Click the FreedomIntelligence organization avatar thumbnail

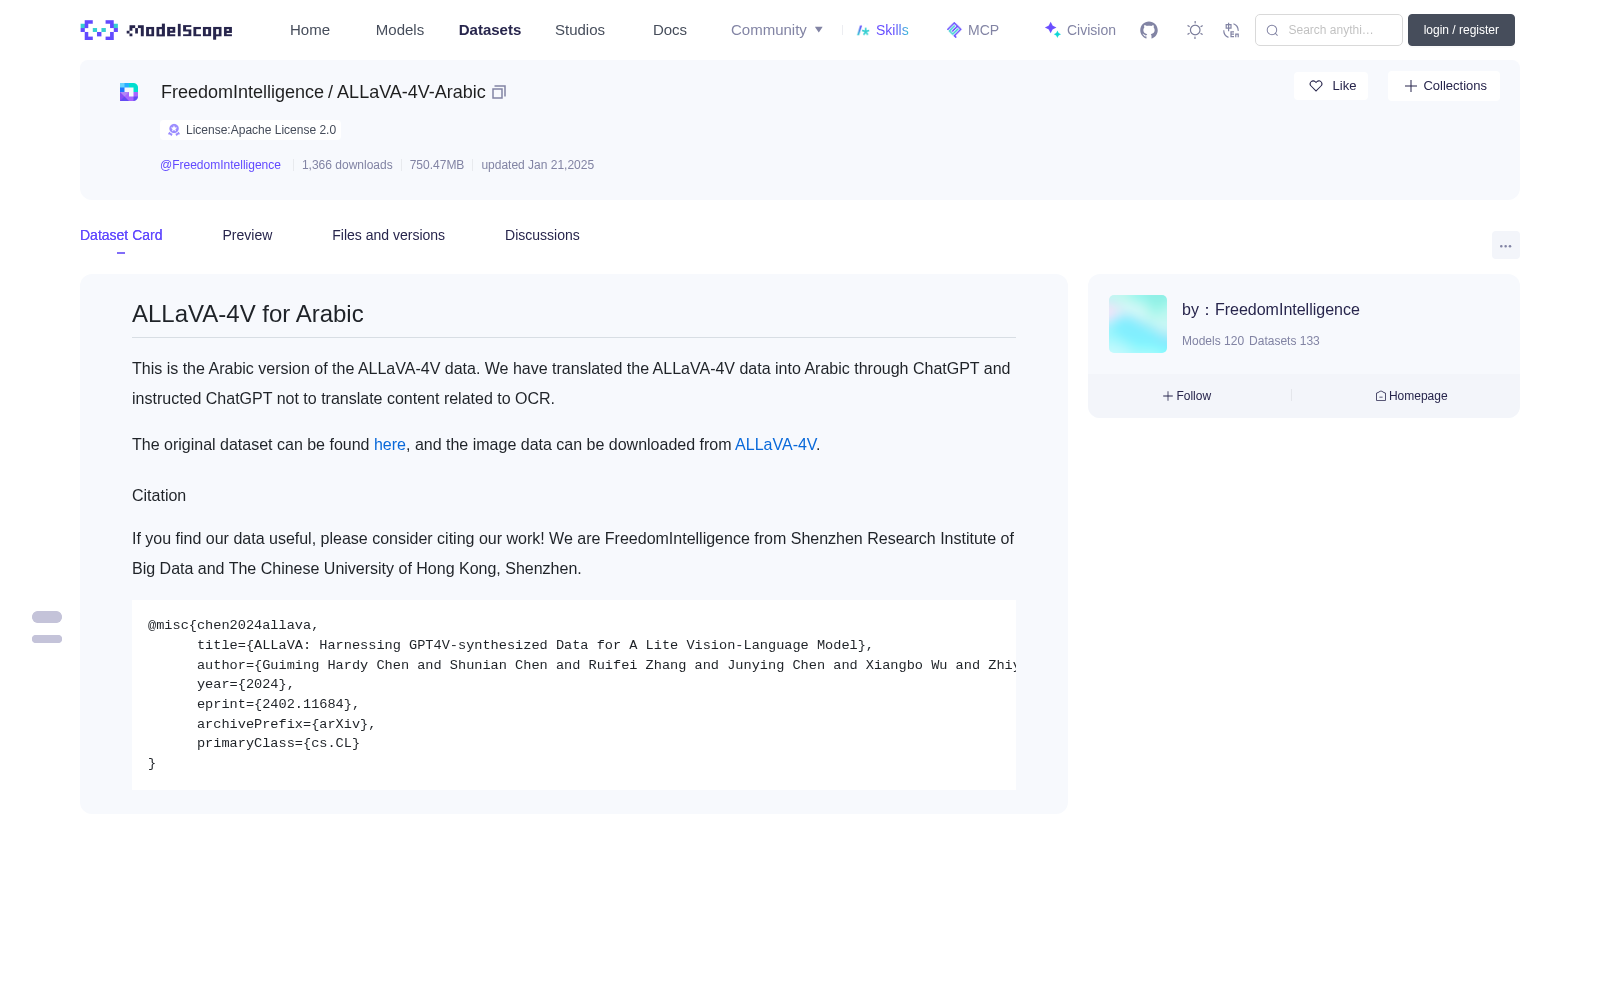click(x=1138, y=324)
